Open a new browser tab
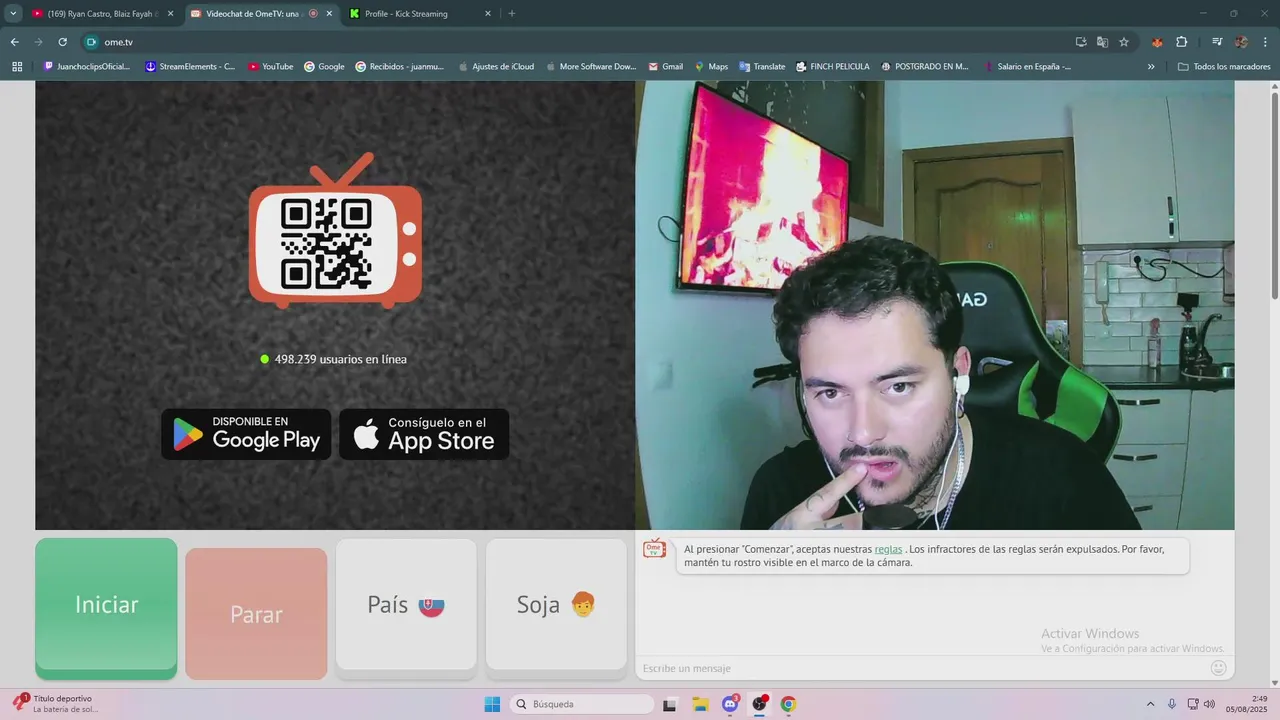This screenshot has width=1280, height=720. click(512, 14)
